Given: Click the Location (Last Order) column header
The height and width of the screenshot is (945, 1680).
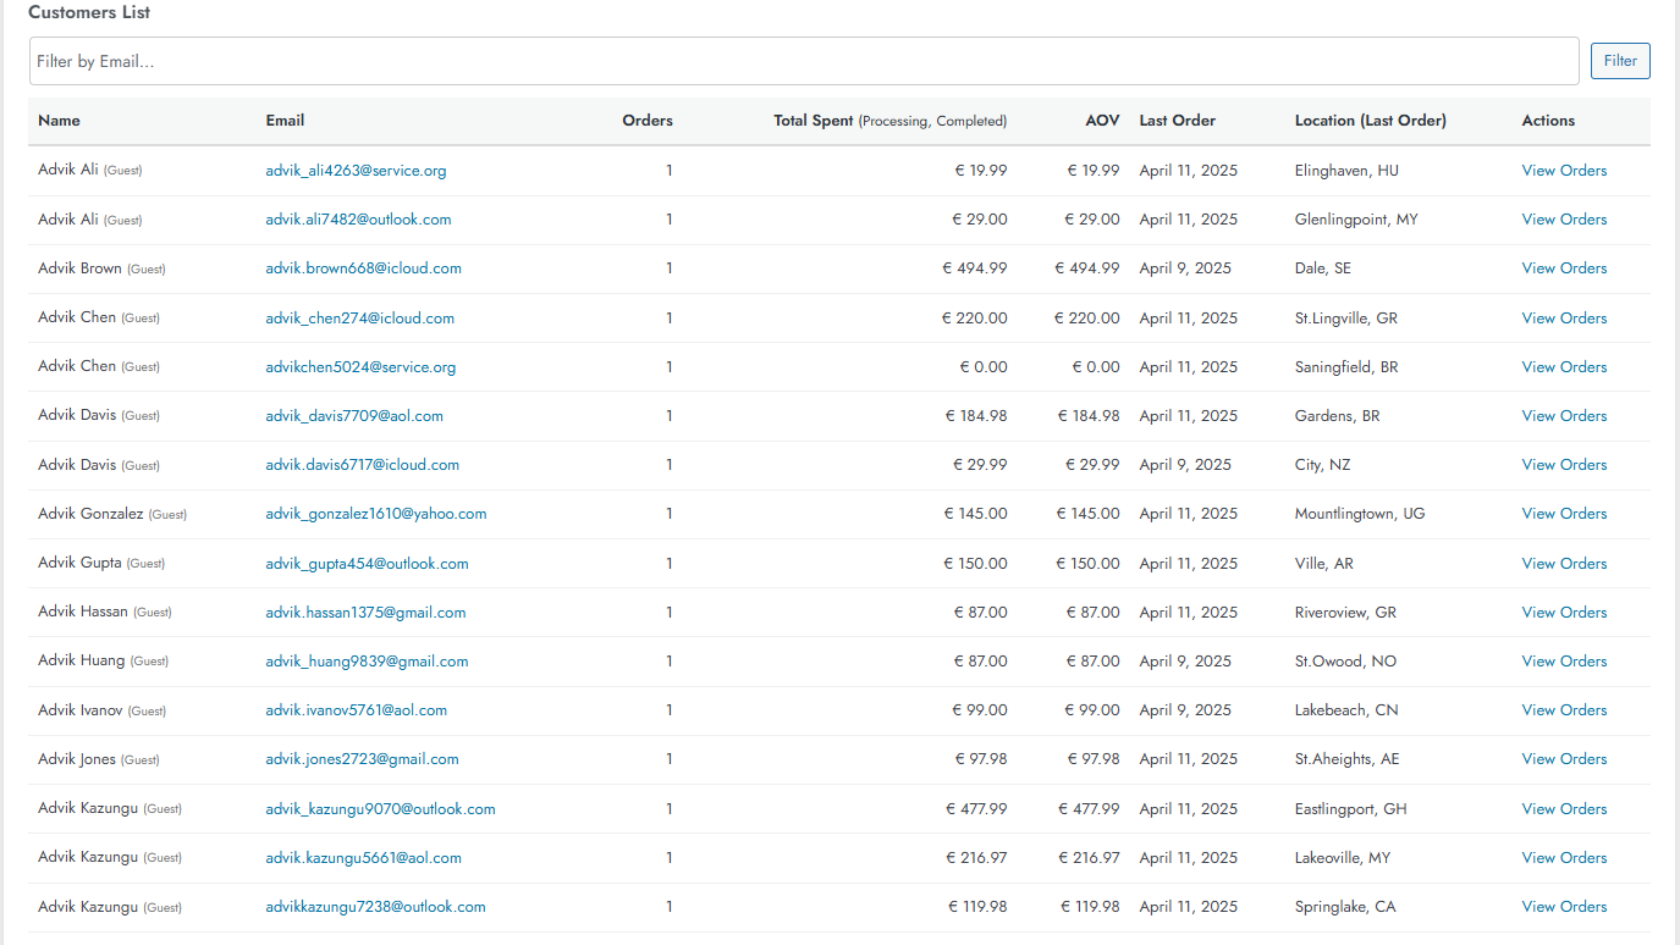Looking at the screenshot, I should pos(1370,121).
